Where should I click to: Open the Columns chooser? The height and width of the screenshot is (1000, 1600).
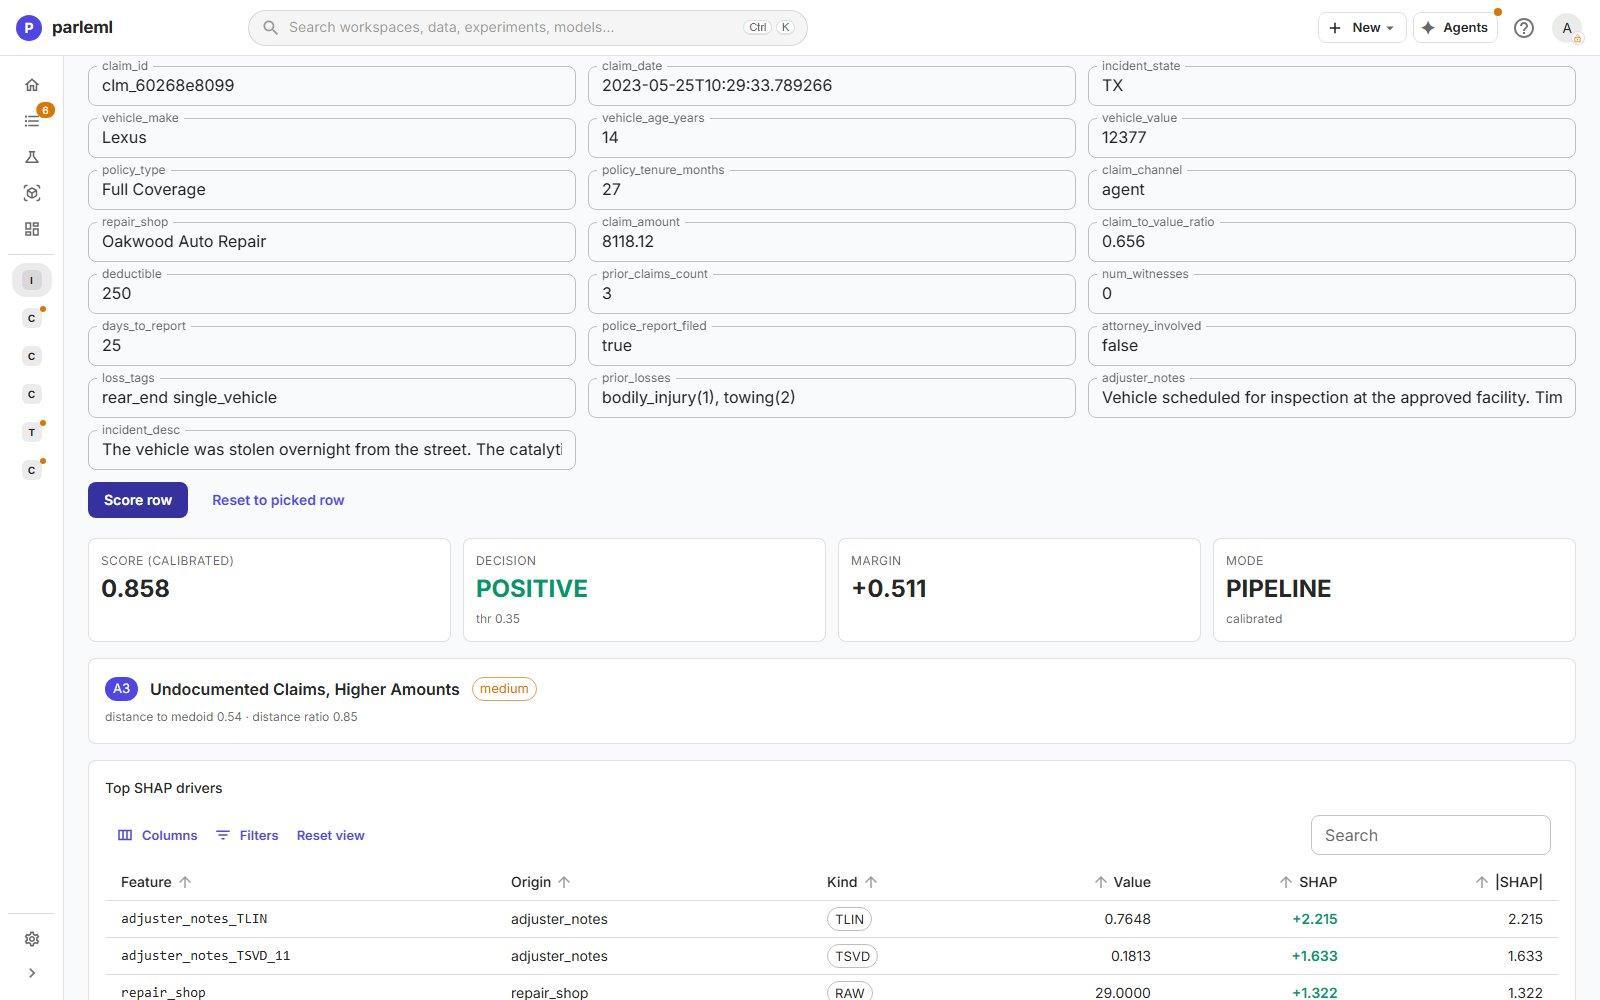(158, 835)
